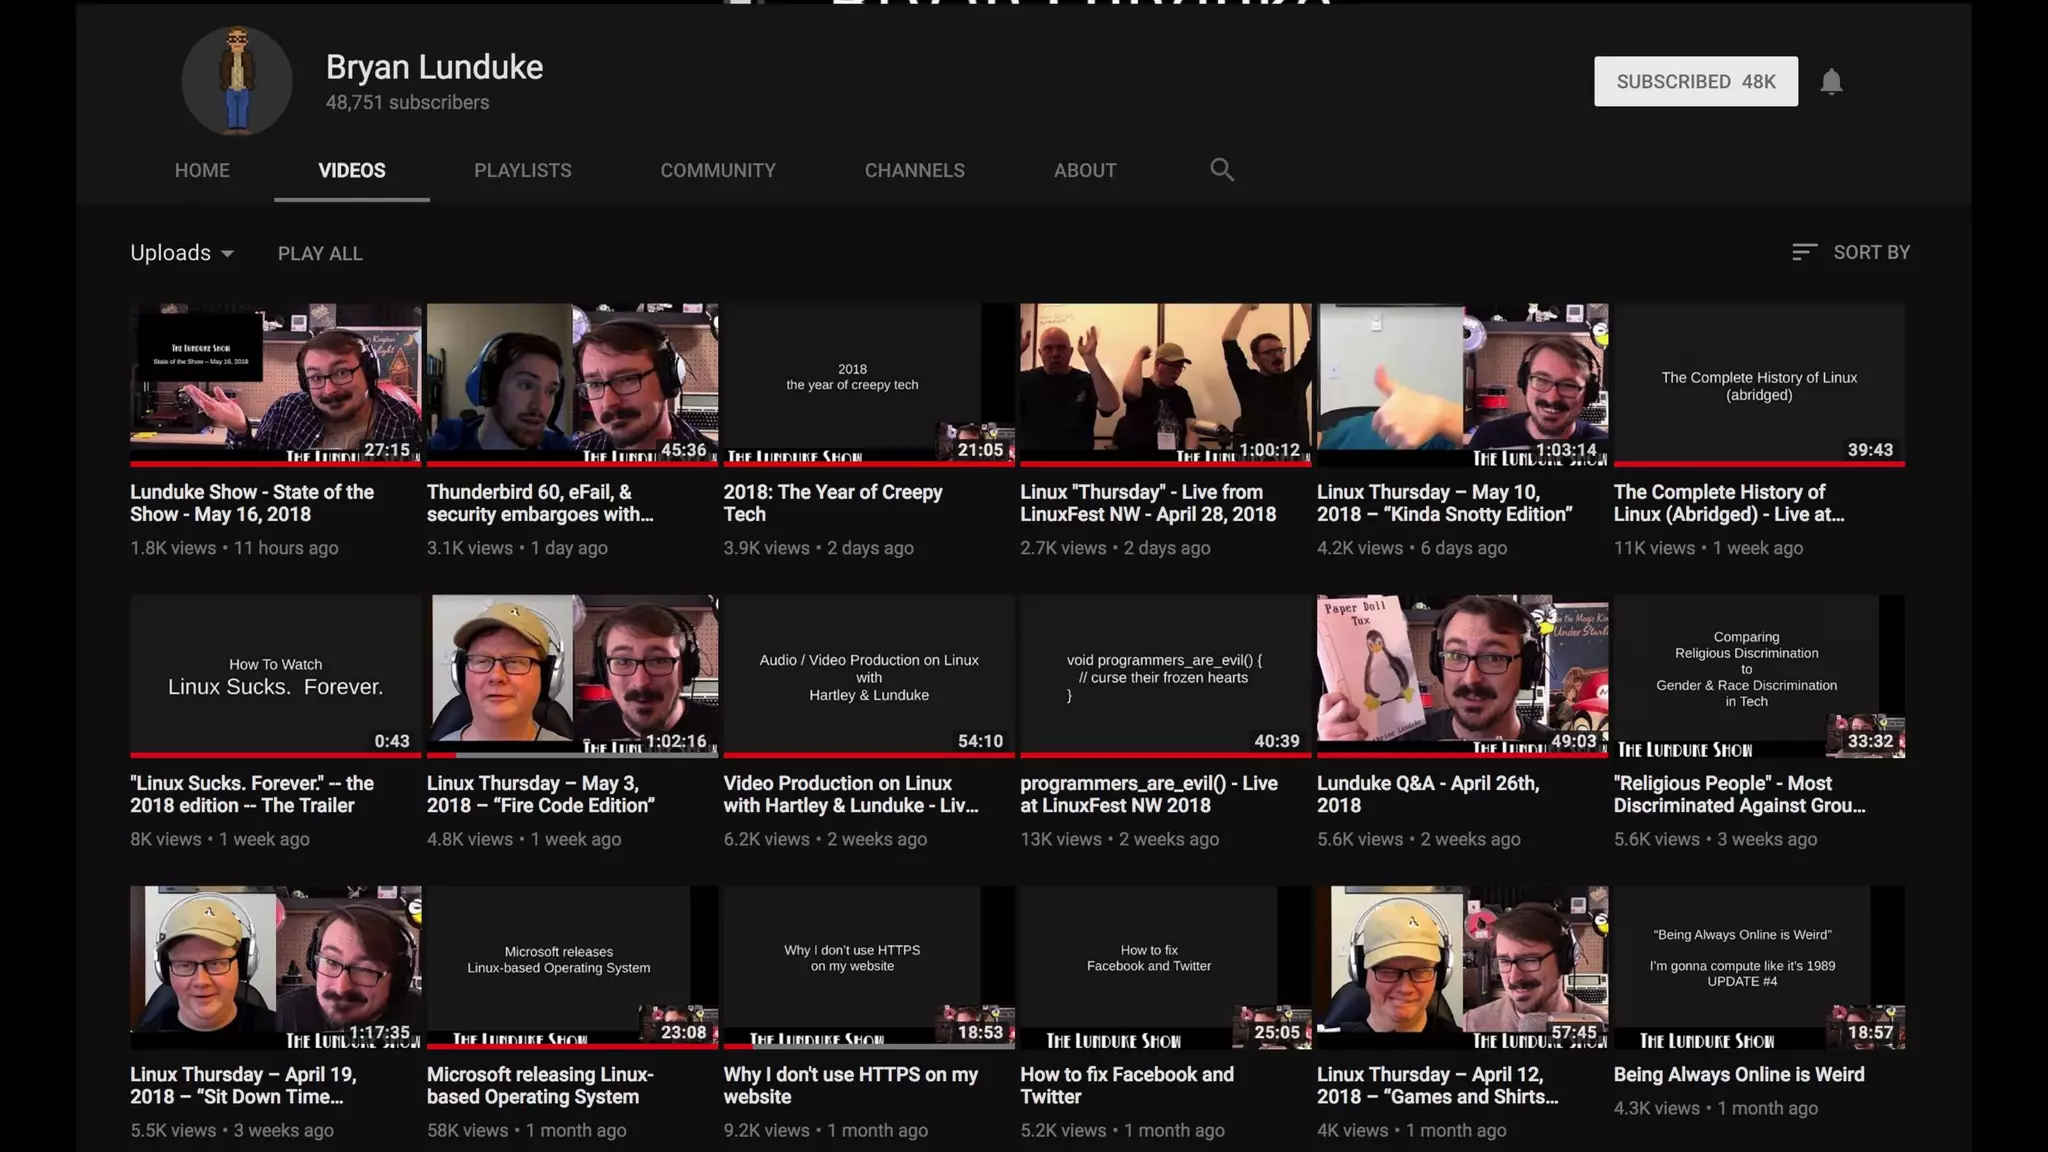Image resolution: width=2048 pixels, height=1152 pixels.
Task: Open the Community tab
Action: [717, 171]
